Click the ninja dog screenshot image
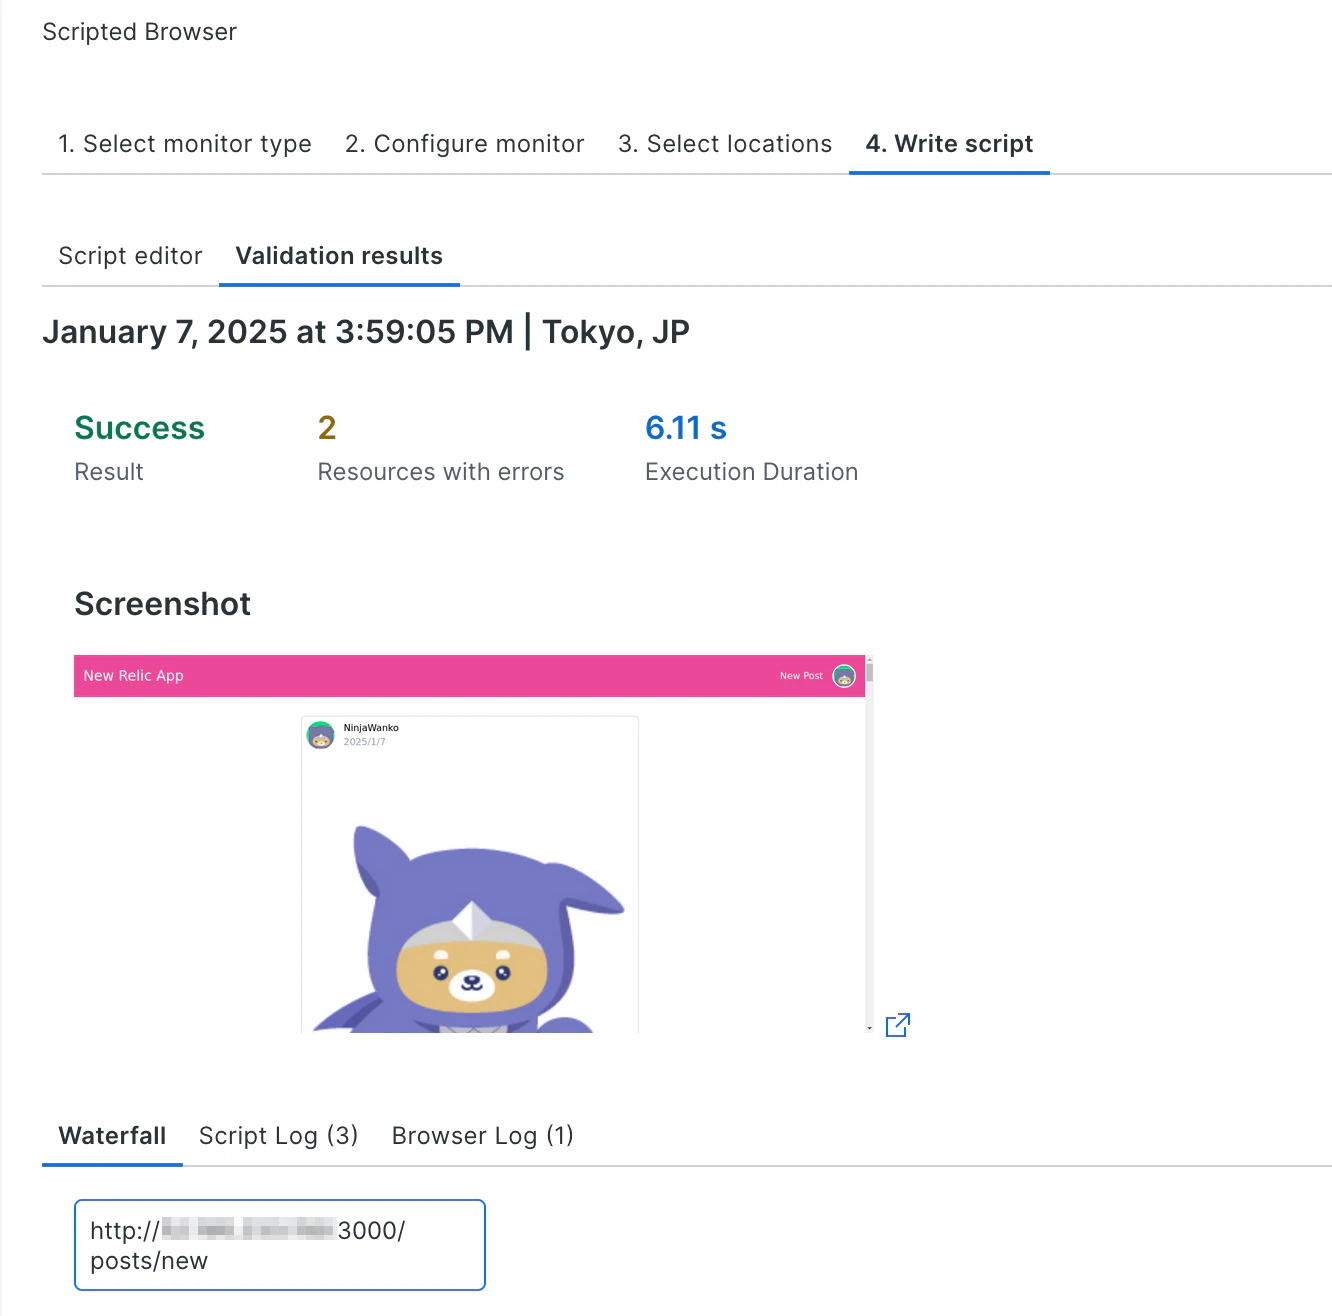The height and width of the screenshot is (1316, 1332). (x=468, y=927)
